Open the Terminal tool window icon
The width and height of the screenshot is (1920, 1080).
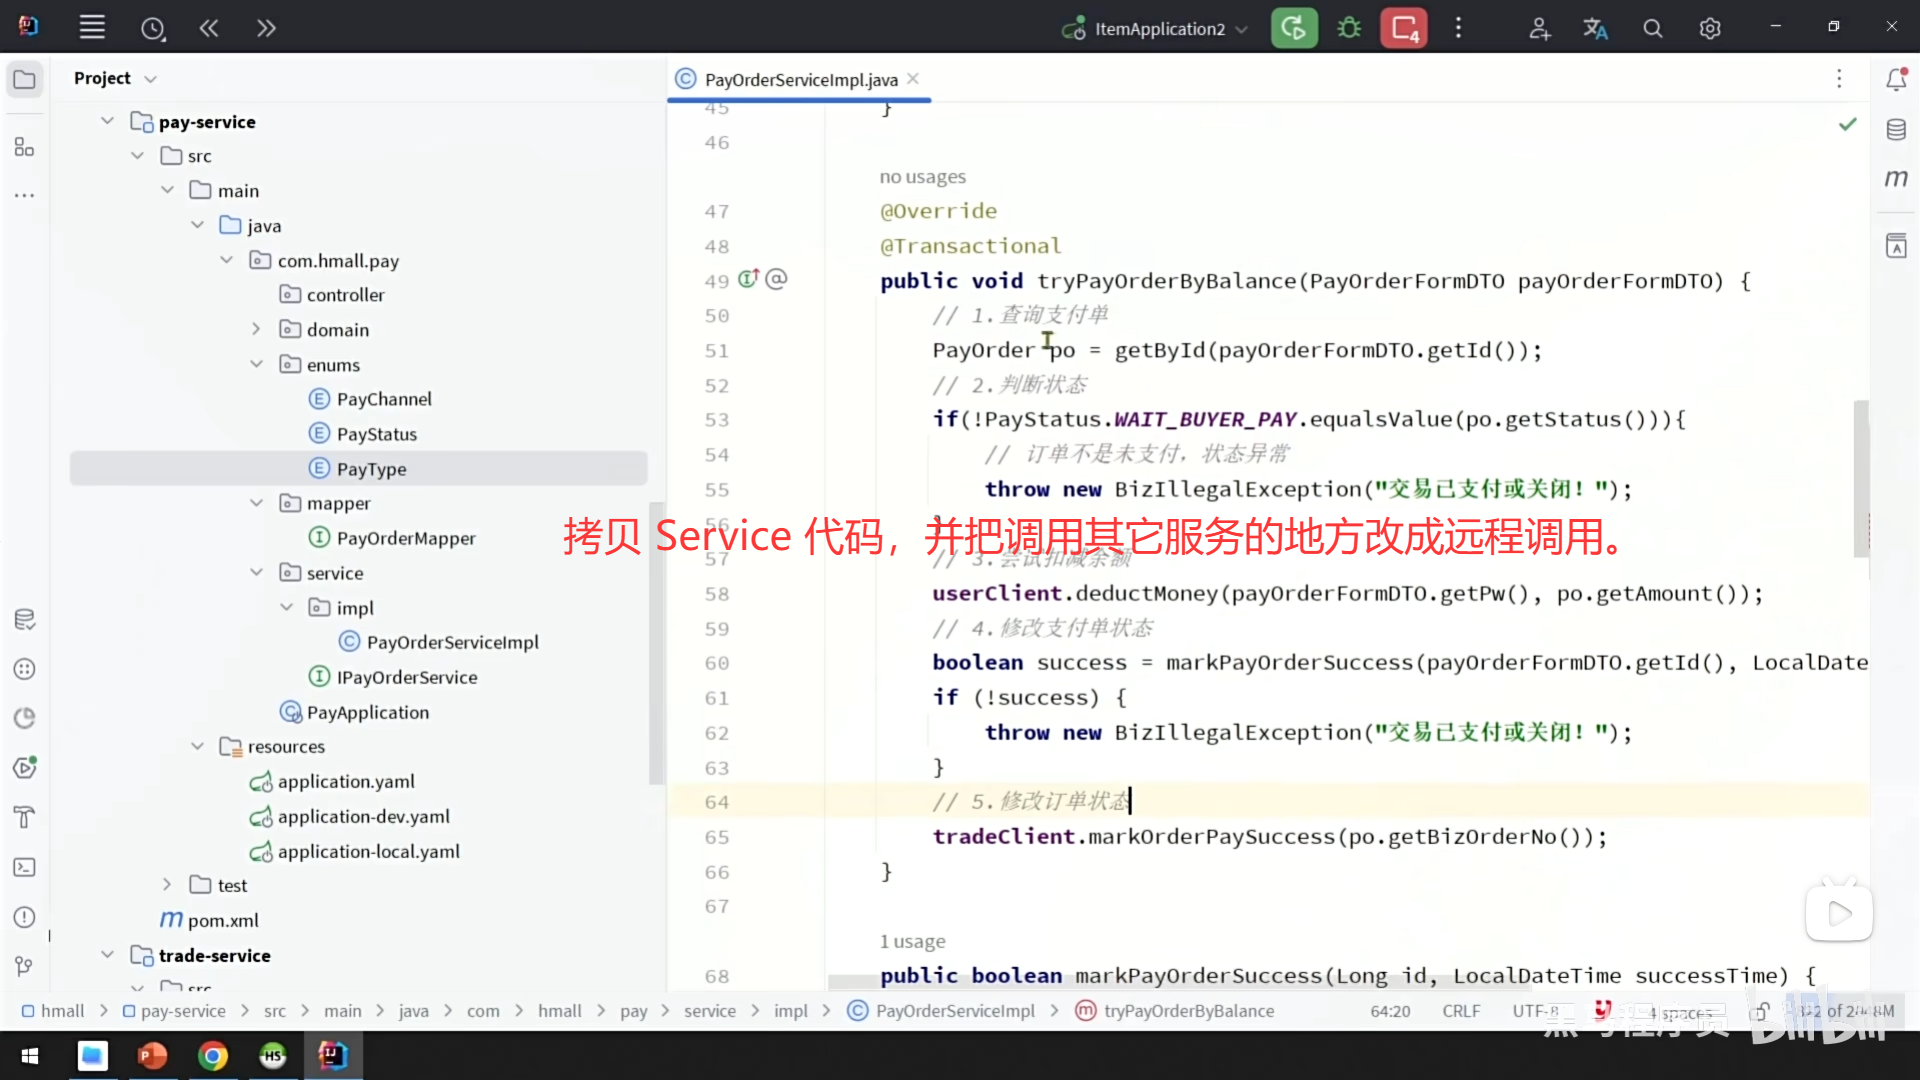pyautogui.click(x=24, y=867)
